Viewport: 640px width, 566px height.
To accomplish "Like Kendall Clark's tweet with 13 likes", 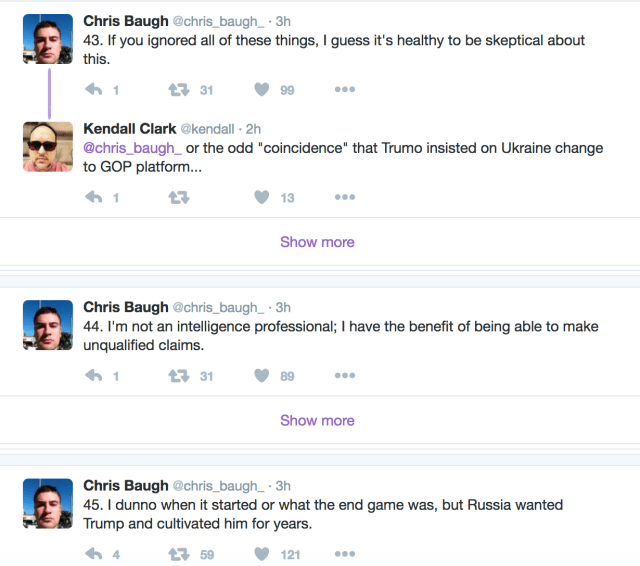I will (x=262, y=197).
